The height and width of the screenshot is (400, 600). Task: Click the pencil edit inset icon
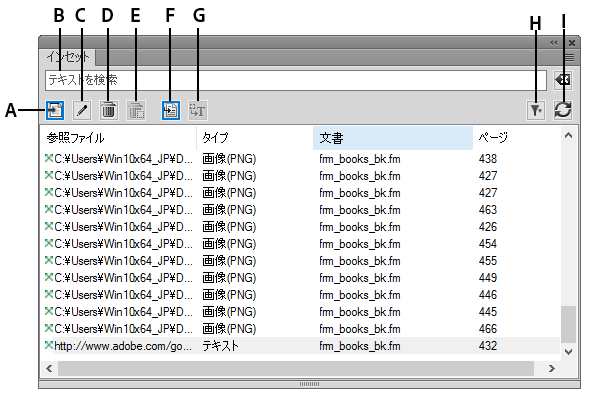point(82,110)
